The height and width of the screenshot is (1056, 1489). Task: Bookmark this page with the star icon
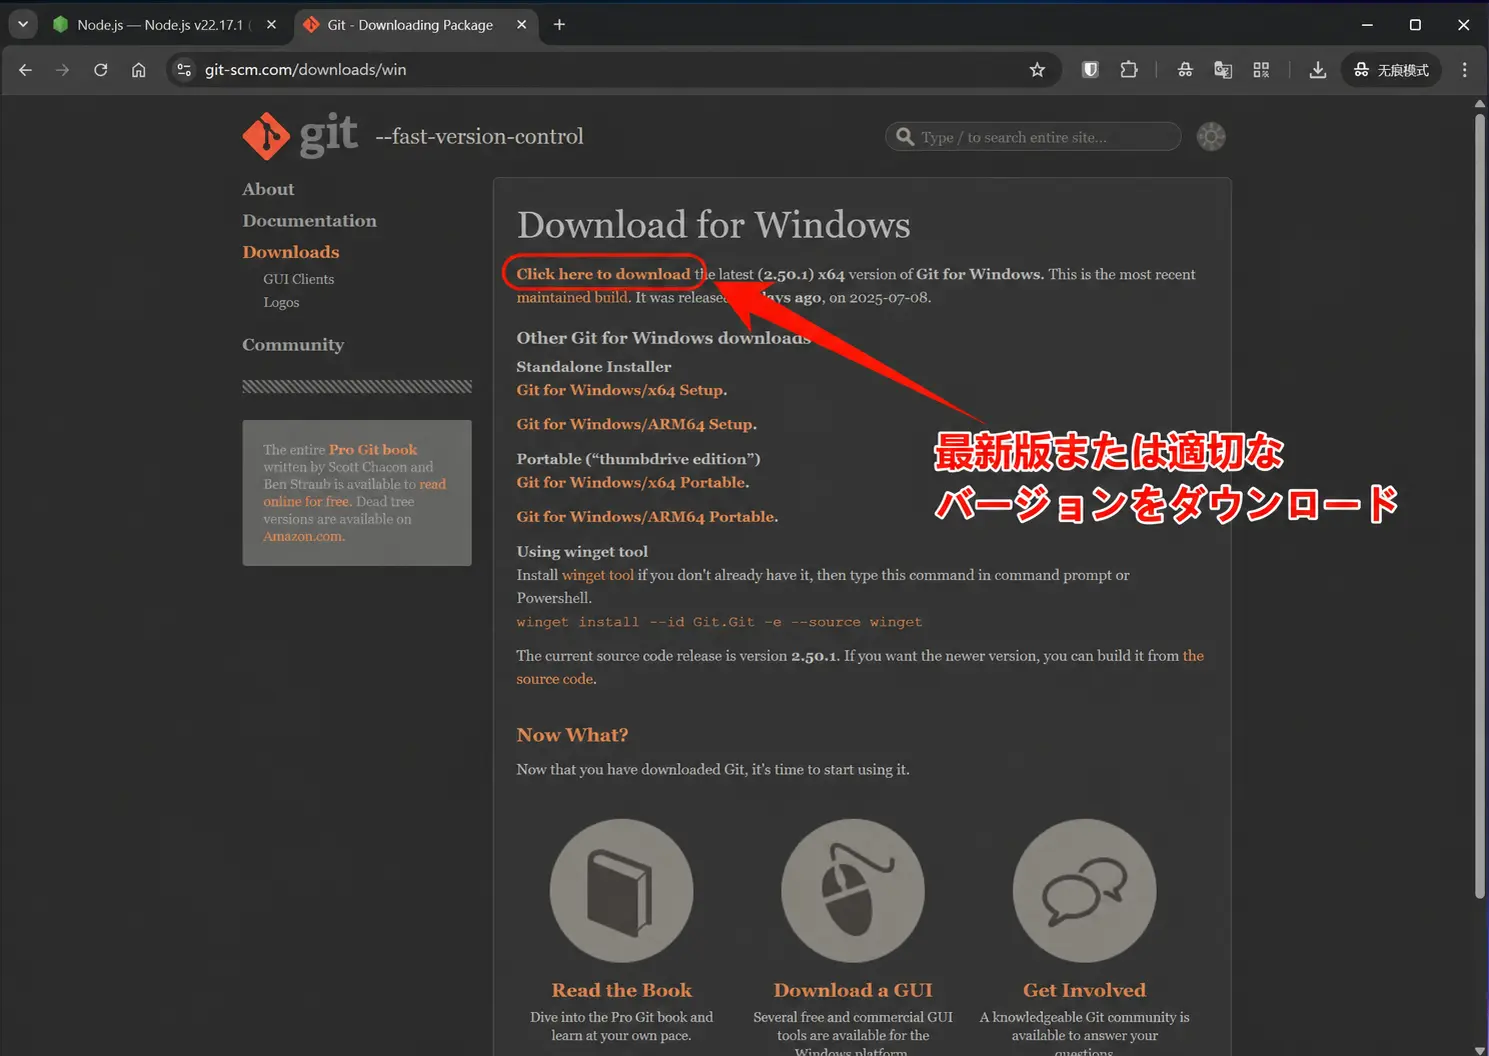pyautogui.click(x=1037, y=70)
